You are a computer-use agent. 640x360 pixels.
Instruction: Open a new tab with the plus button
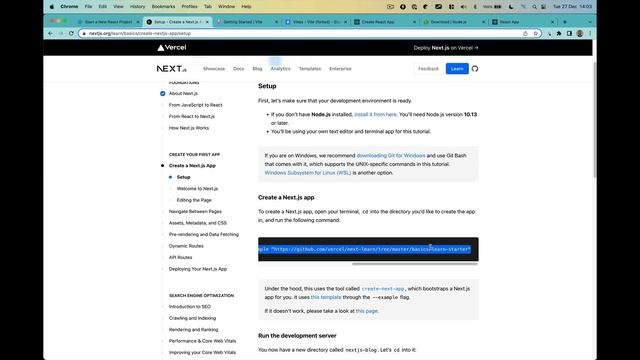point(565,22)
